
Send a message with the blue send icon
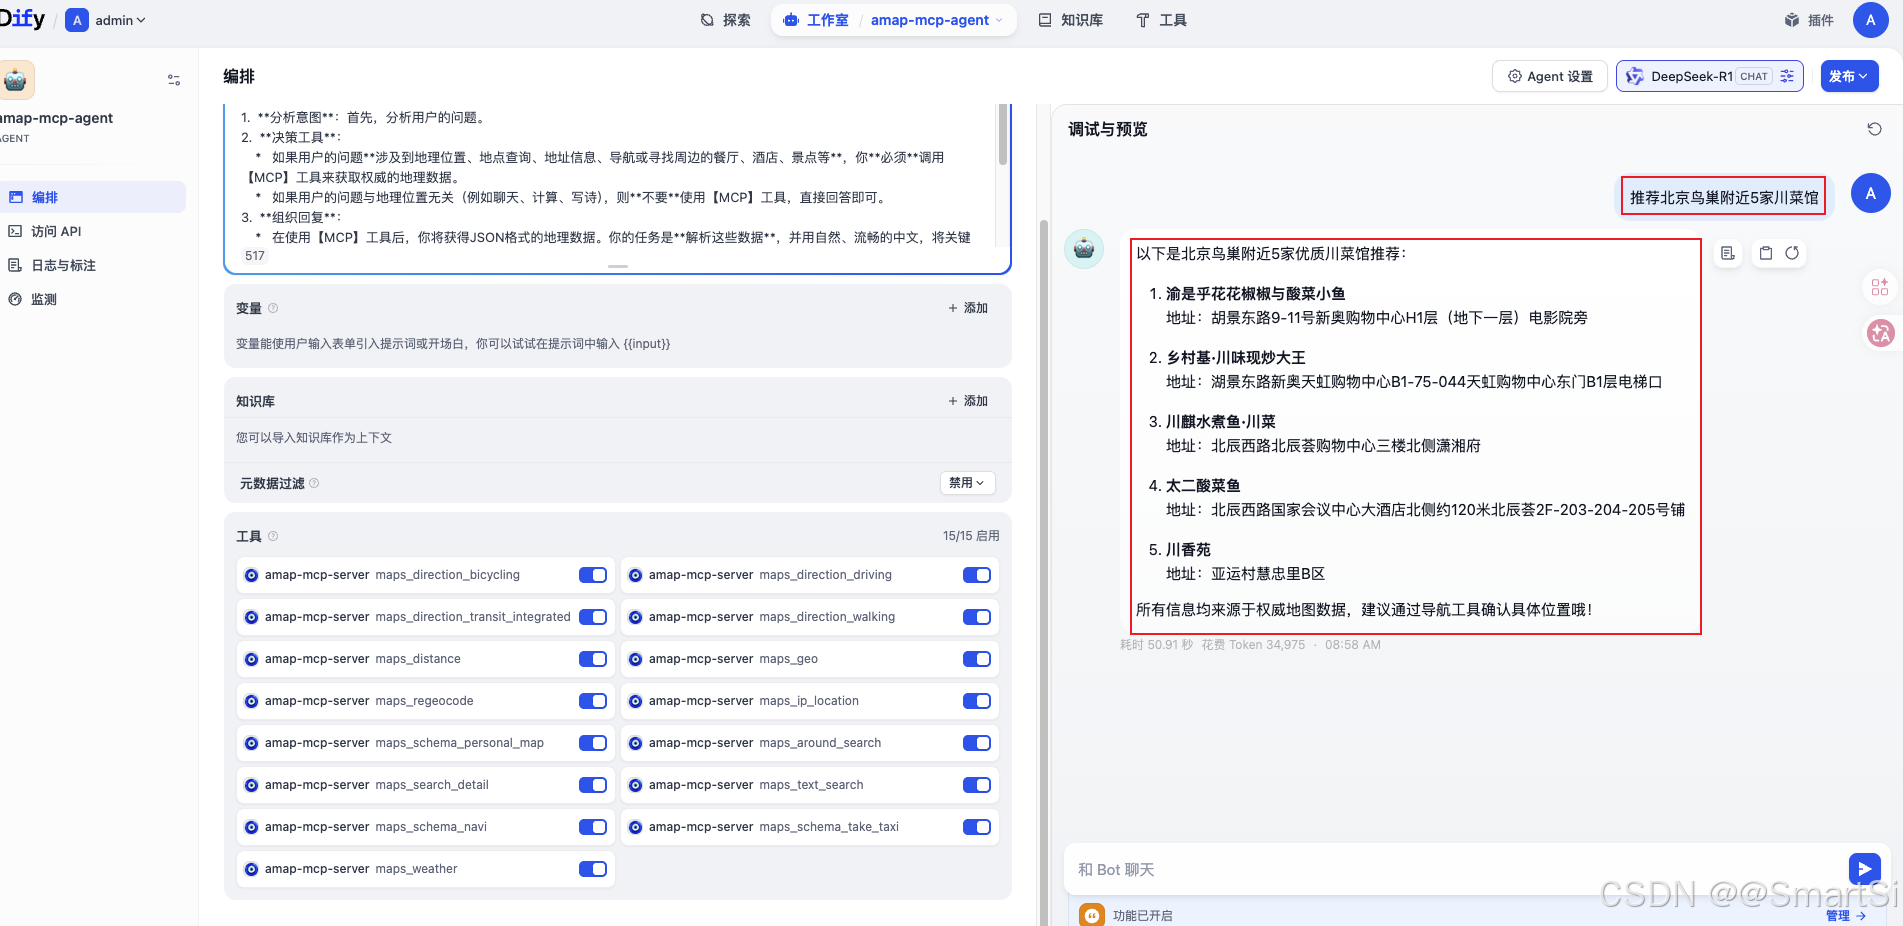click(1864, 869)
